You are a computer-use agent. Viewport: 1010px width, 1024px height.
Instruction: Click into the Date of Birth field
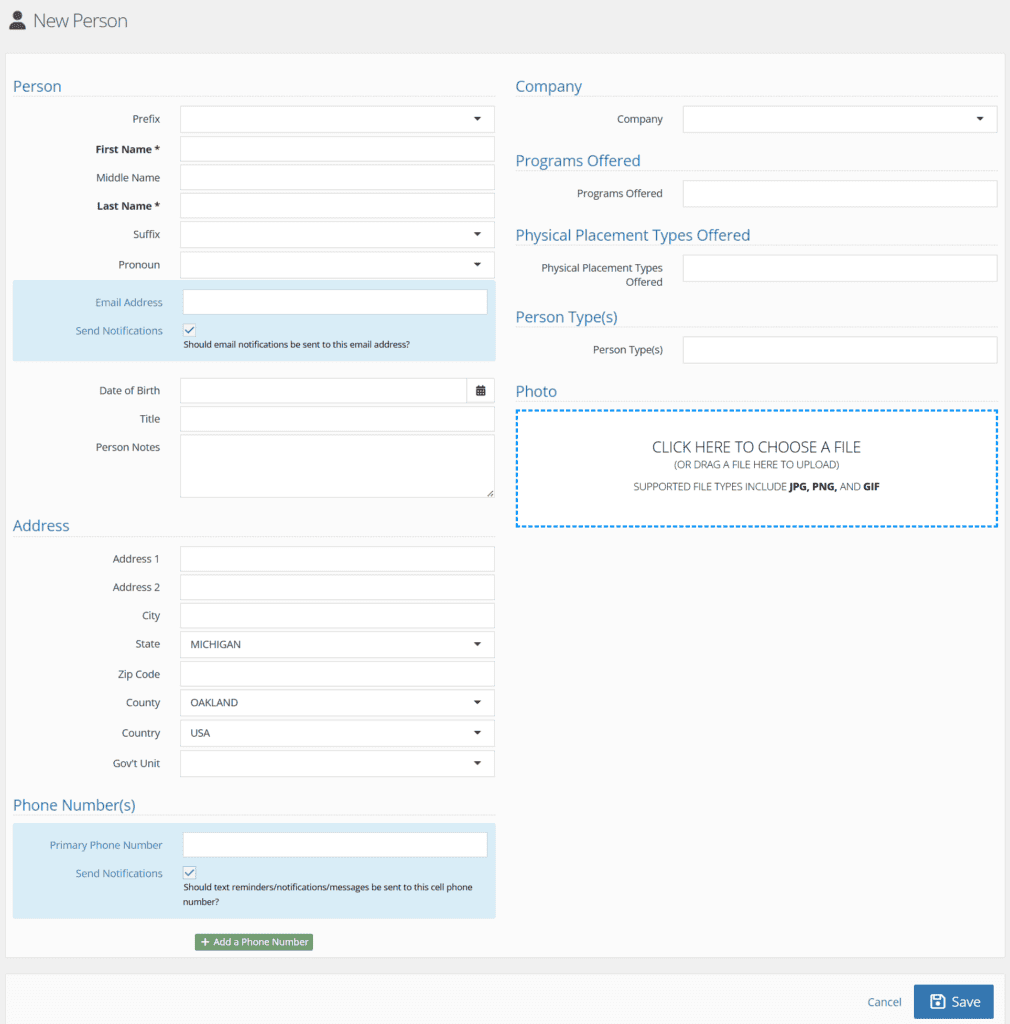coord(323,391)
